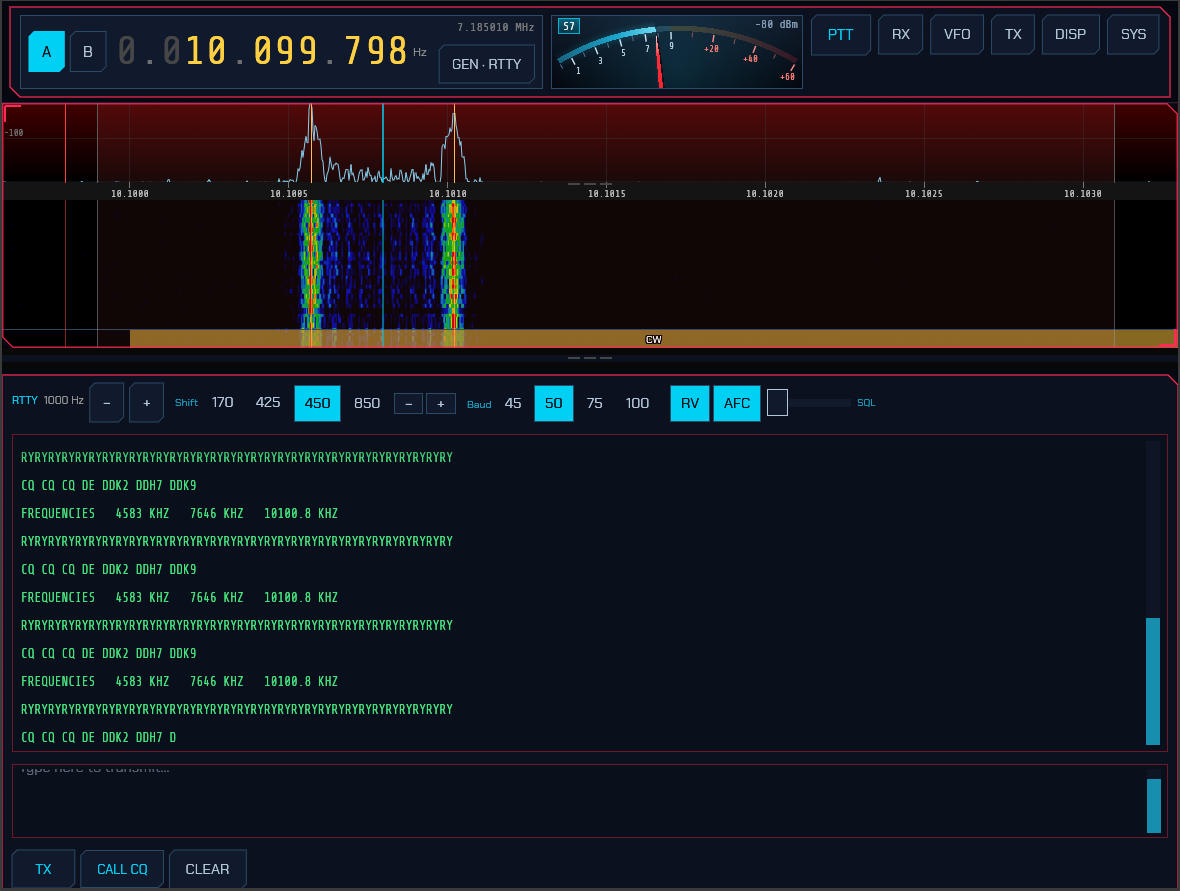Click the first FREQUENCIES 4583 KHZ line
Screen dimensions: 1180x891
[179, 513]
